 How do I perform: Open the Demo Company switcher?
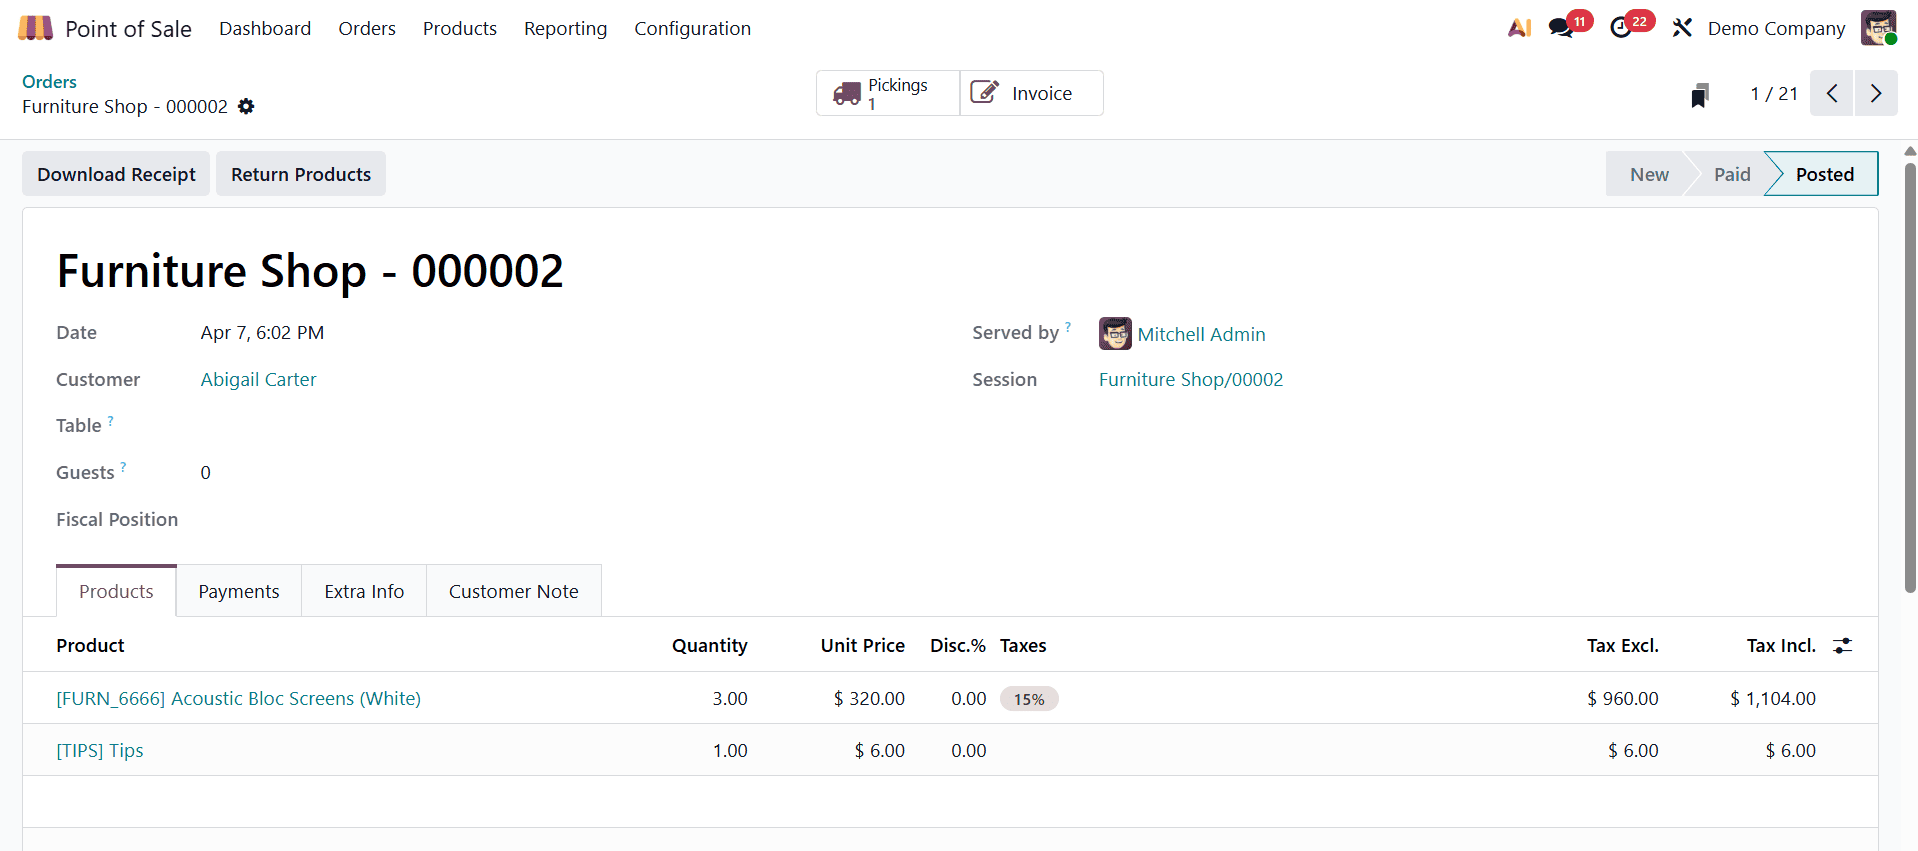point(1775,28)
